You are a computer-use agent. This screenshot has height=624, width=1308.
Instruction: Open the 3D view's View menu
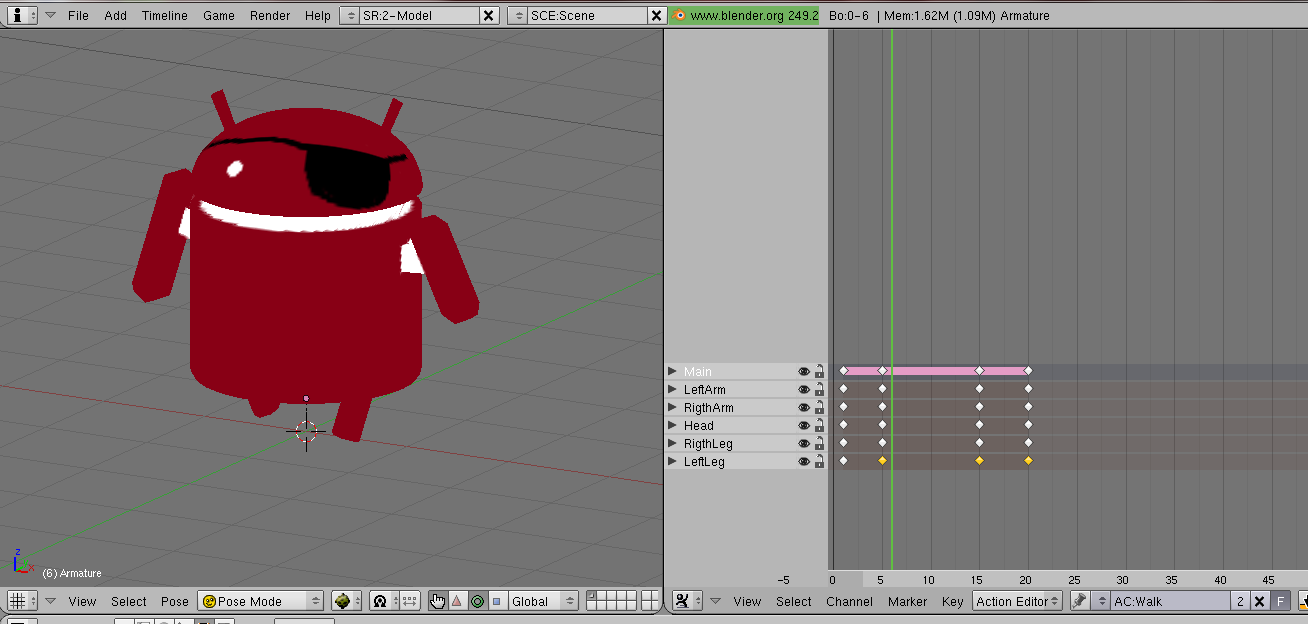[x=82, y=601]
